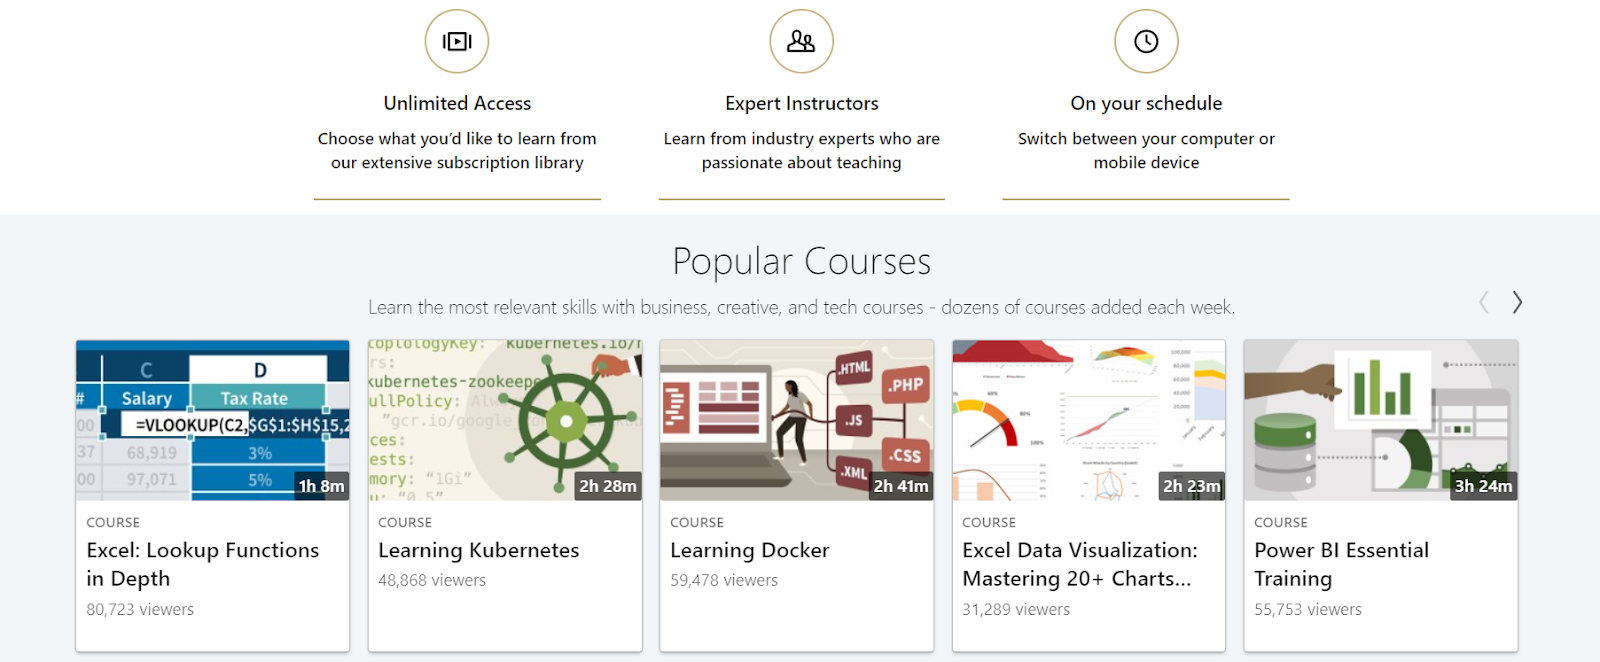
Task: Click the '3h 24m' duration badge
Action: [x=1484, y=486]
